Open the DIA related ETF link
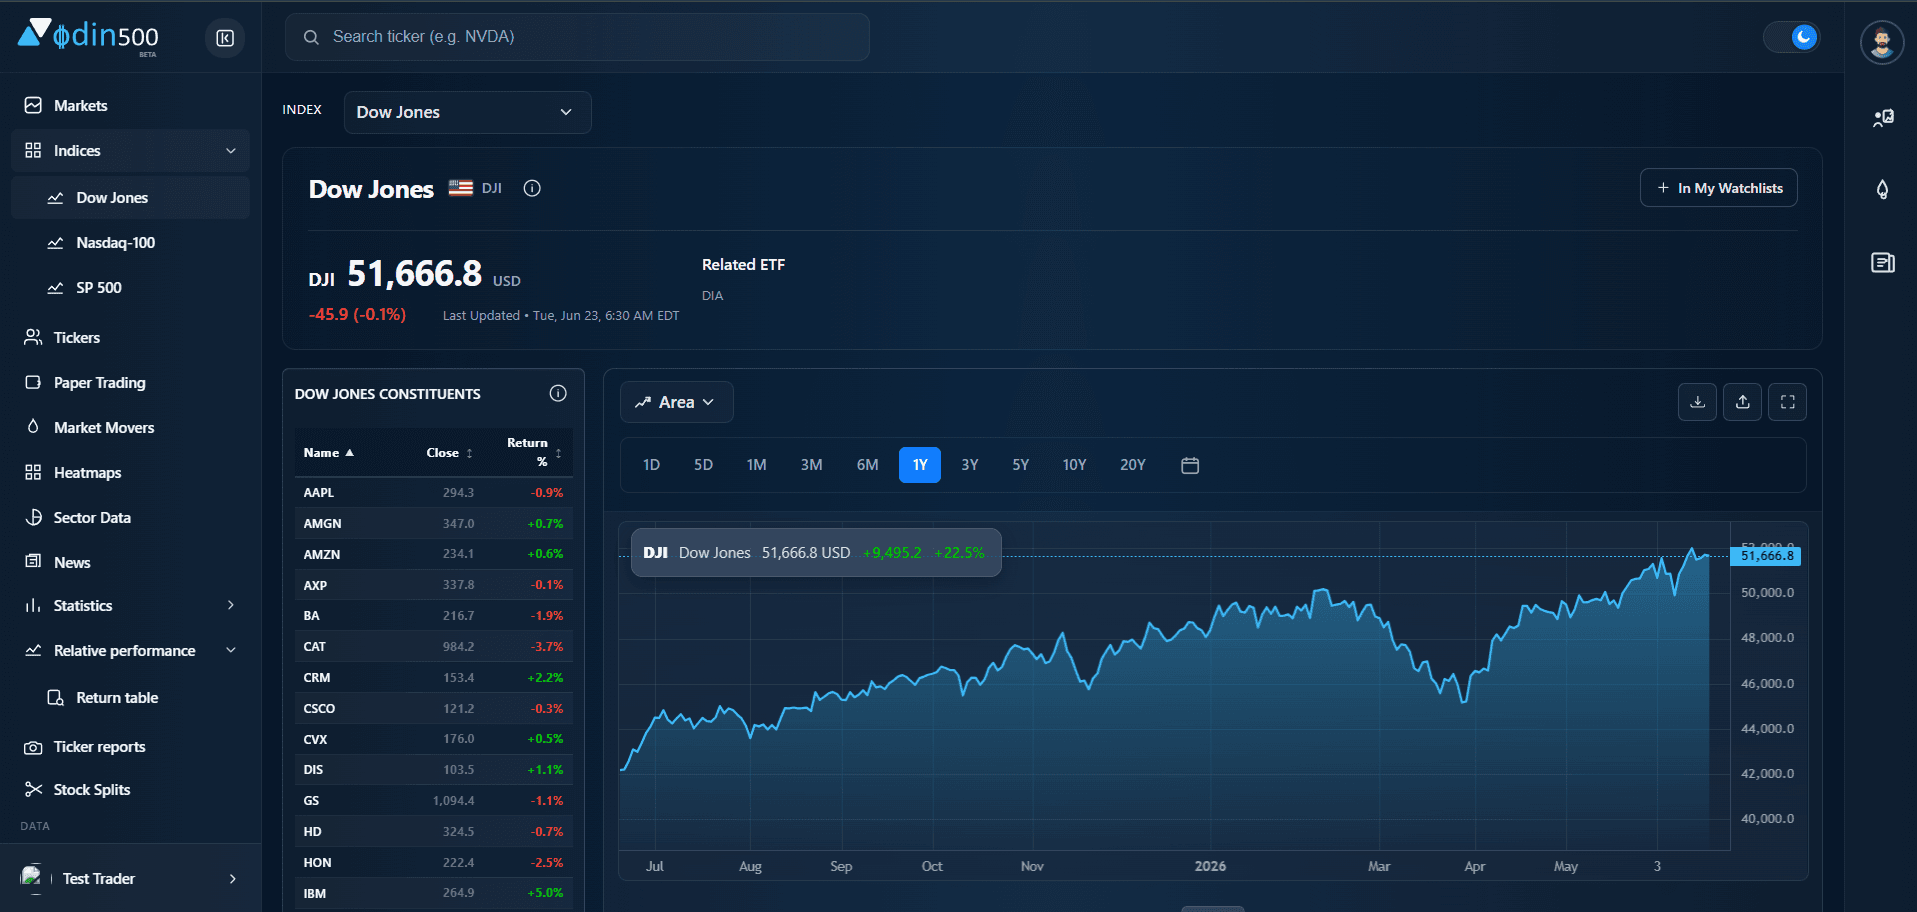The image size is (1917, 912). 712,296
